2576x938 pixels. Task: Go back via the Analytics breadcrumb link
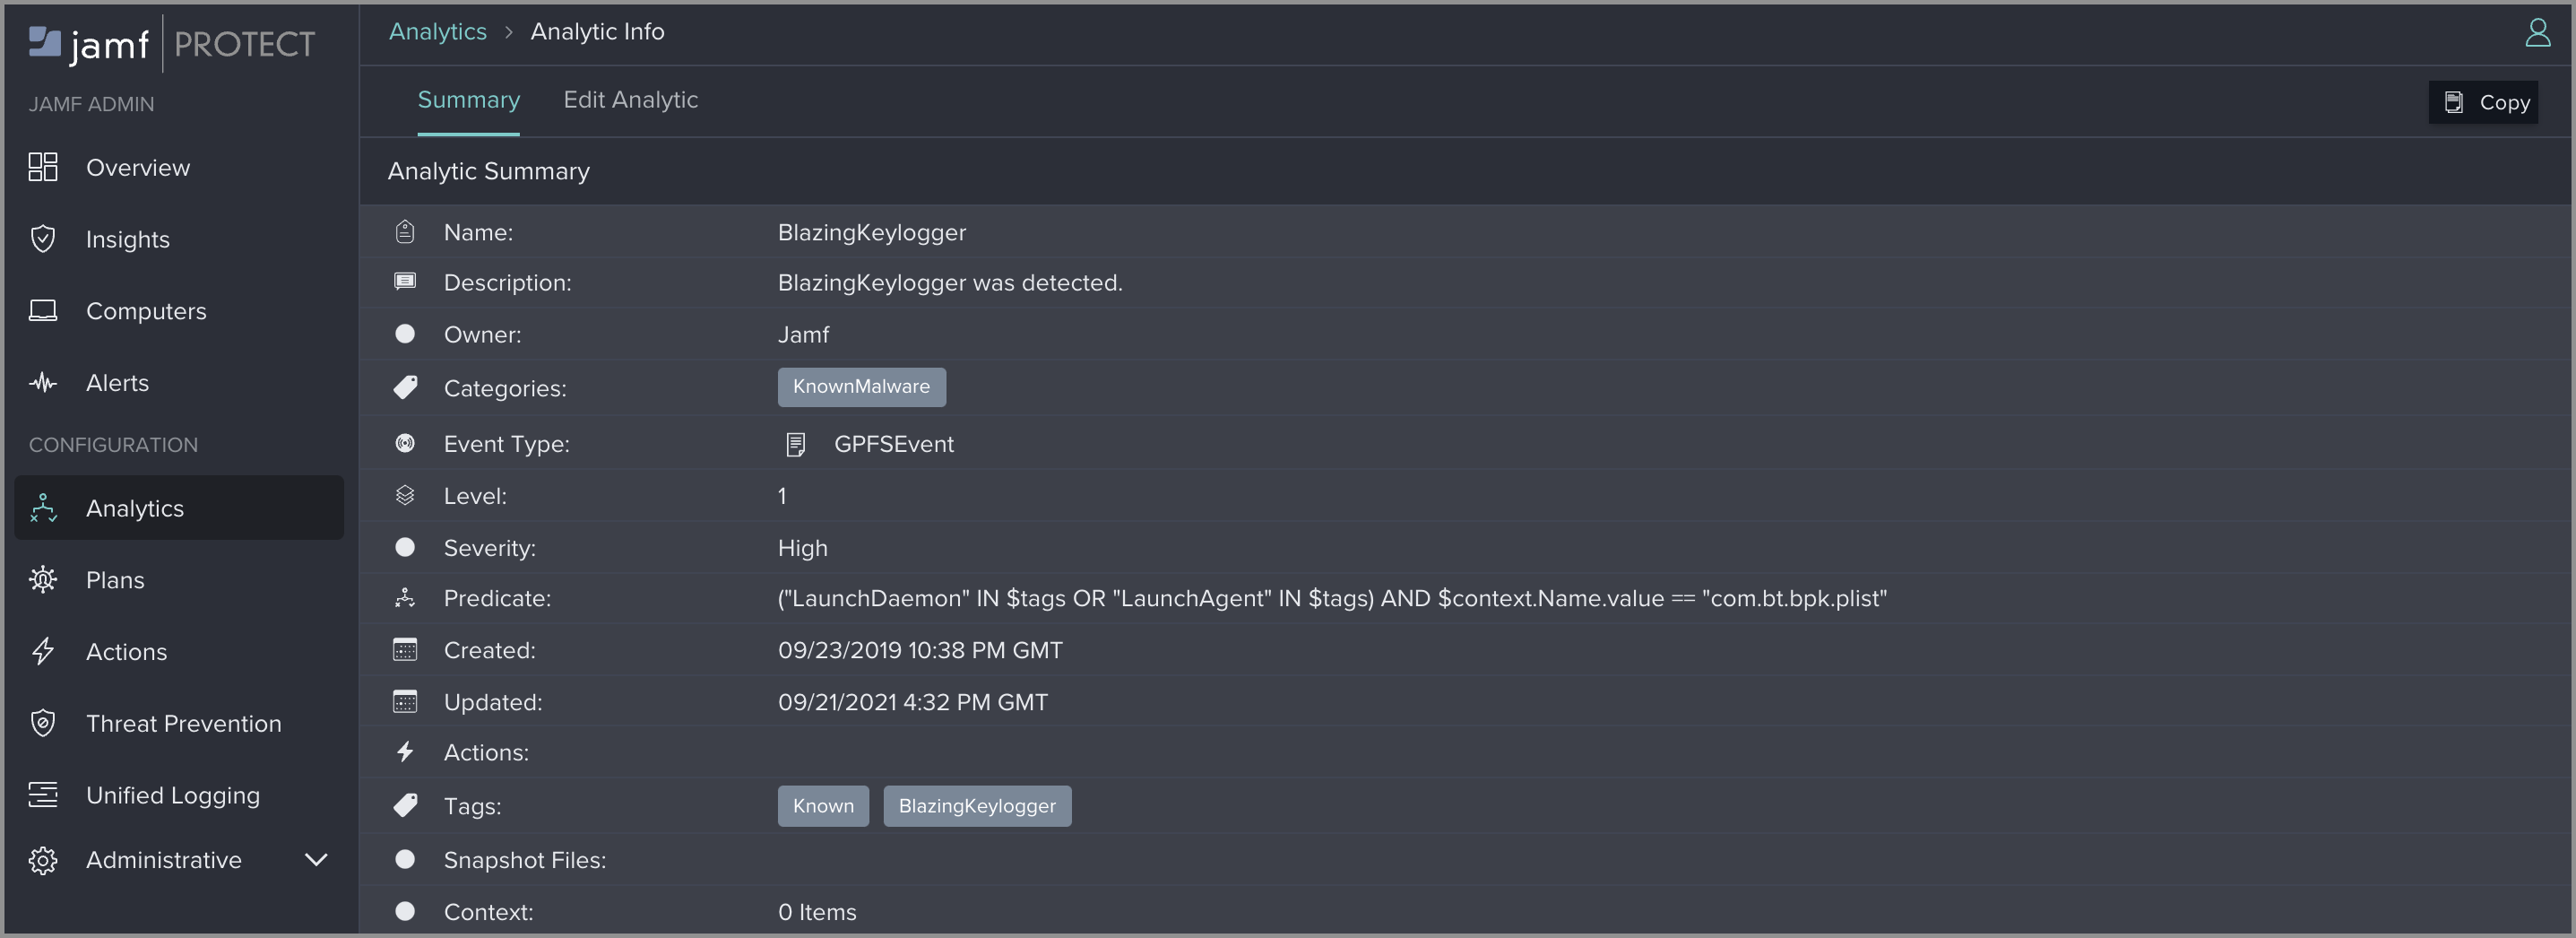tap(437, 32)
